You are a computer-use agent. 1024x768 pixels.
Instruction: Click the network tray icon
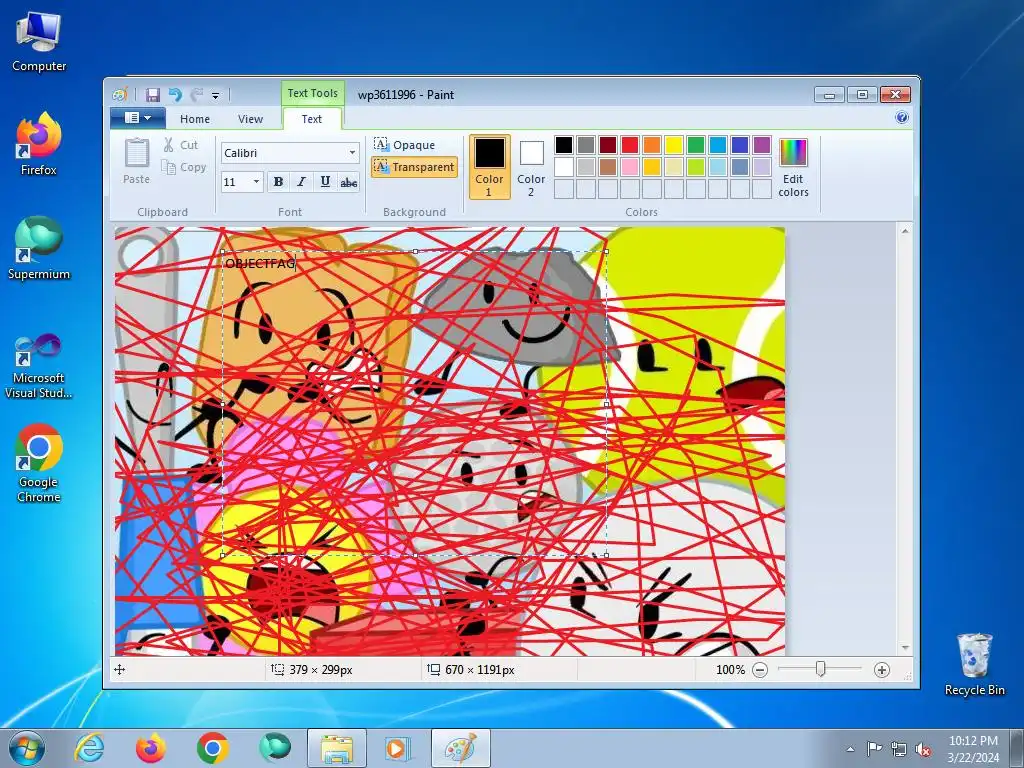[899, 749]
